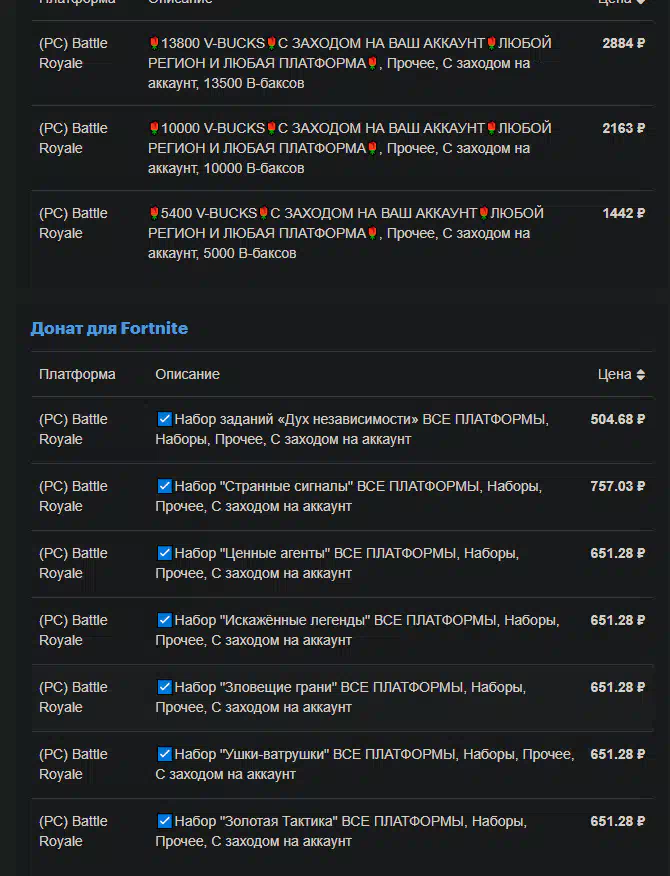Viewport: 670px width, 876px height.
Task: Sort the Донат table by the Цена header
Action: coord(614,374)
